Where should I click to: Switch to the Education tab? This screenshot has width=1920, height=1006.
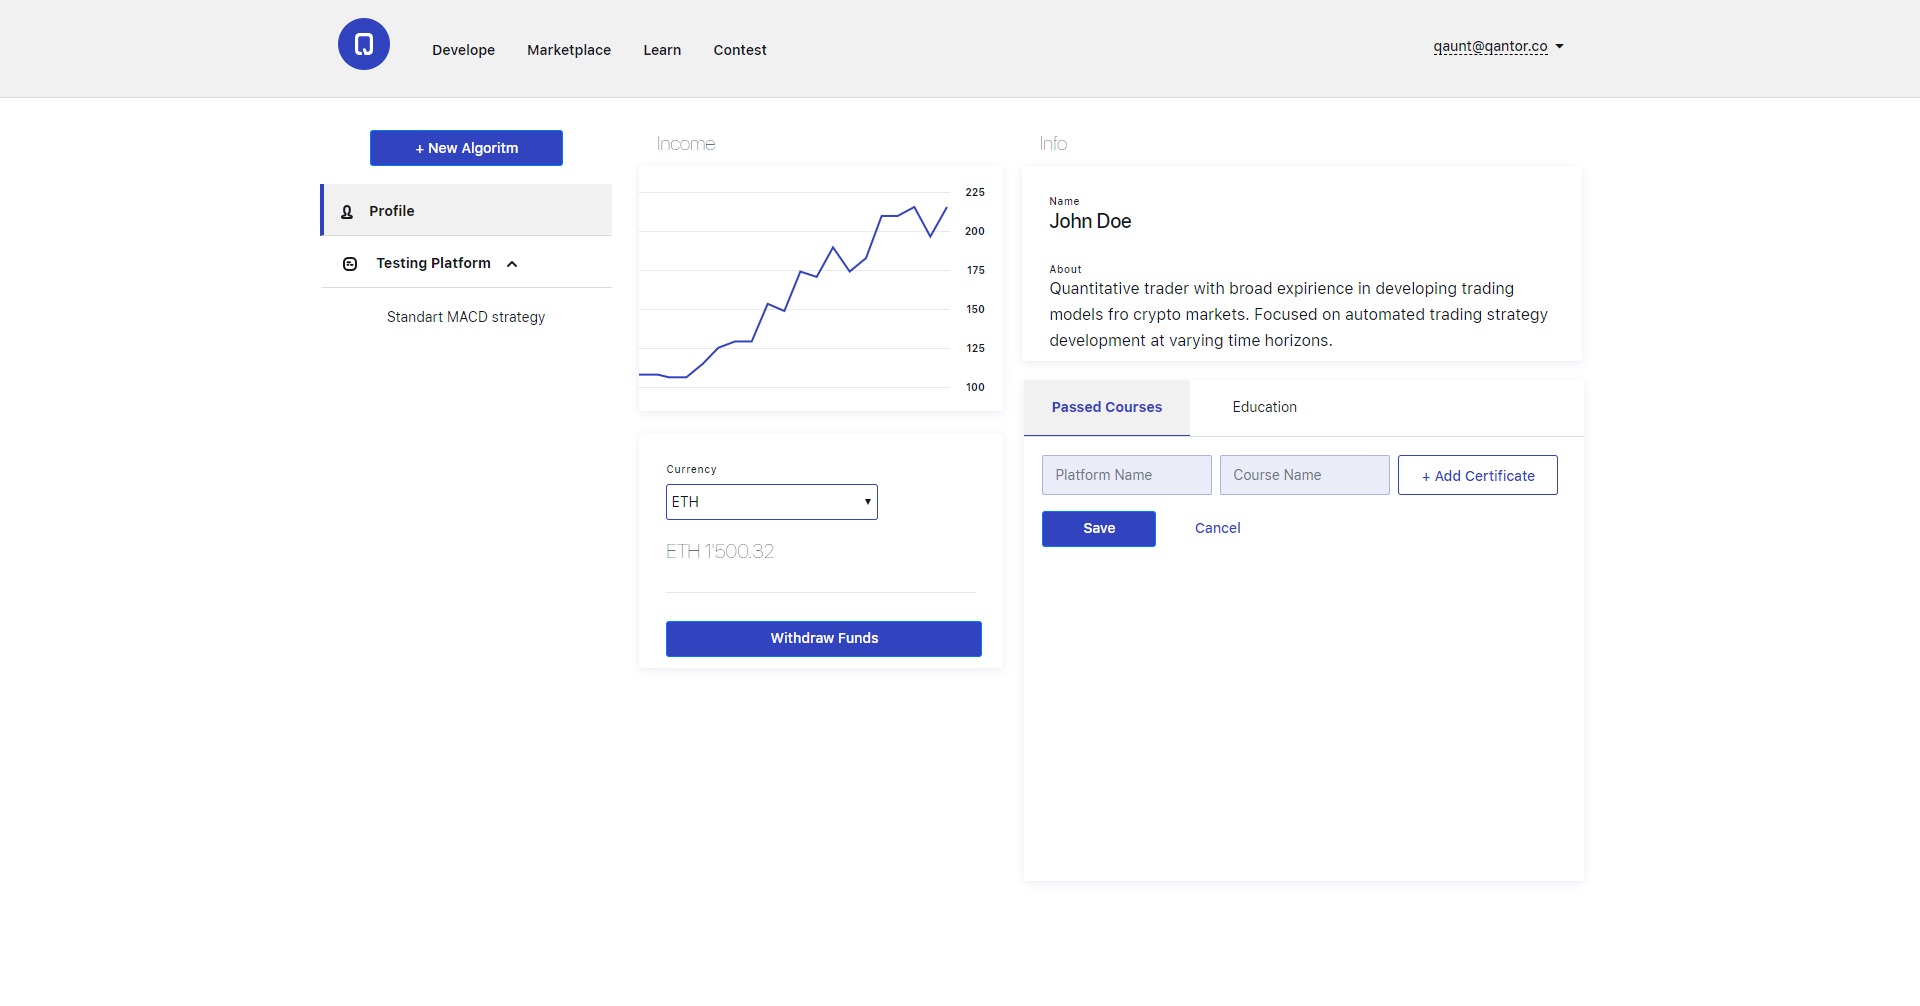(x=1264, y=407)
